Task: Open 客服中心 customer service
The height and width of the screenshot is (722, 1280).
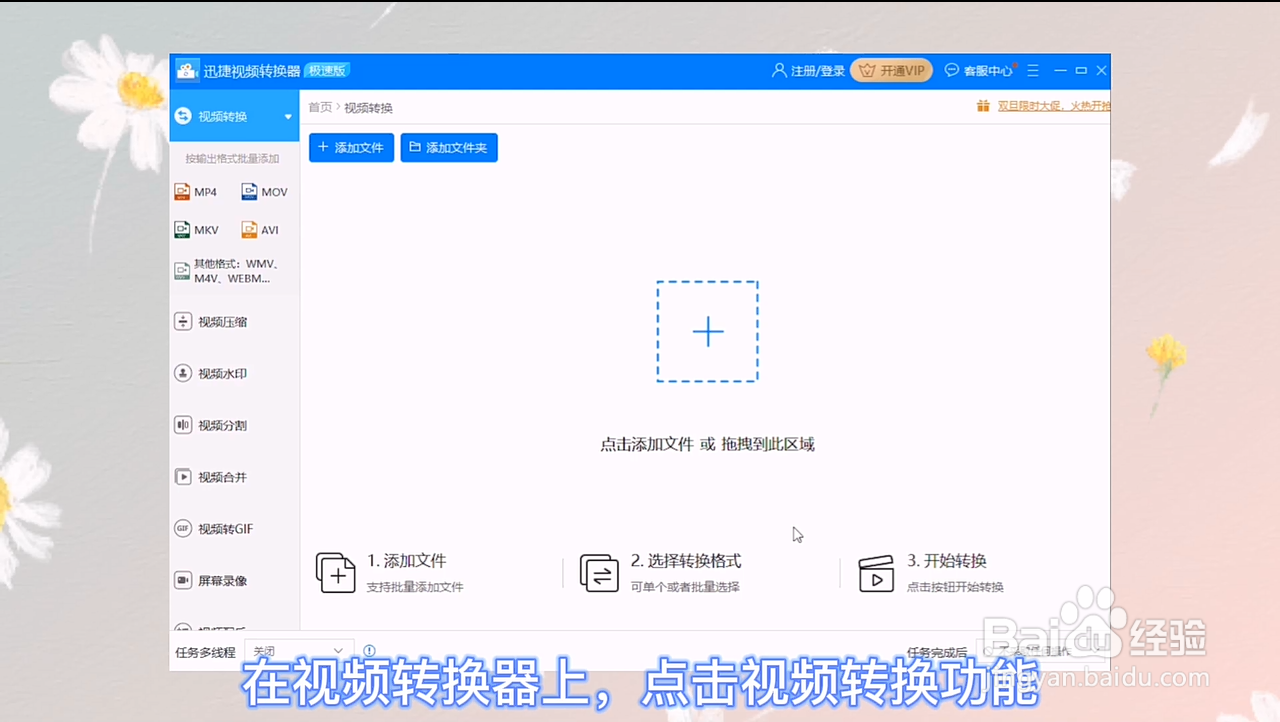Action: coord(980,71)
